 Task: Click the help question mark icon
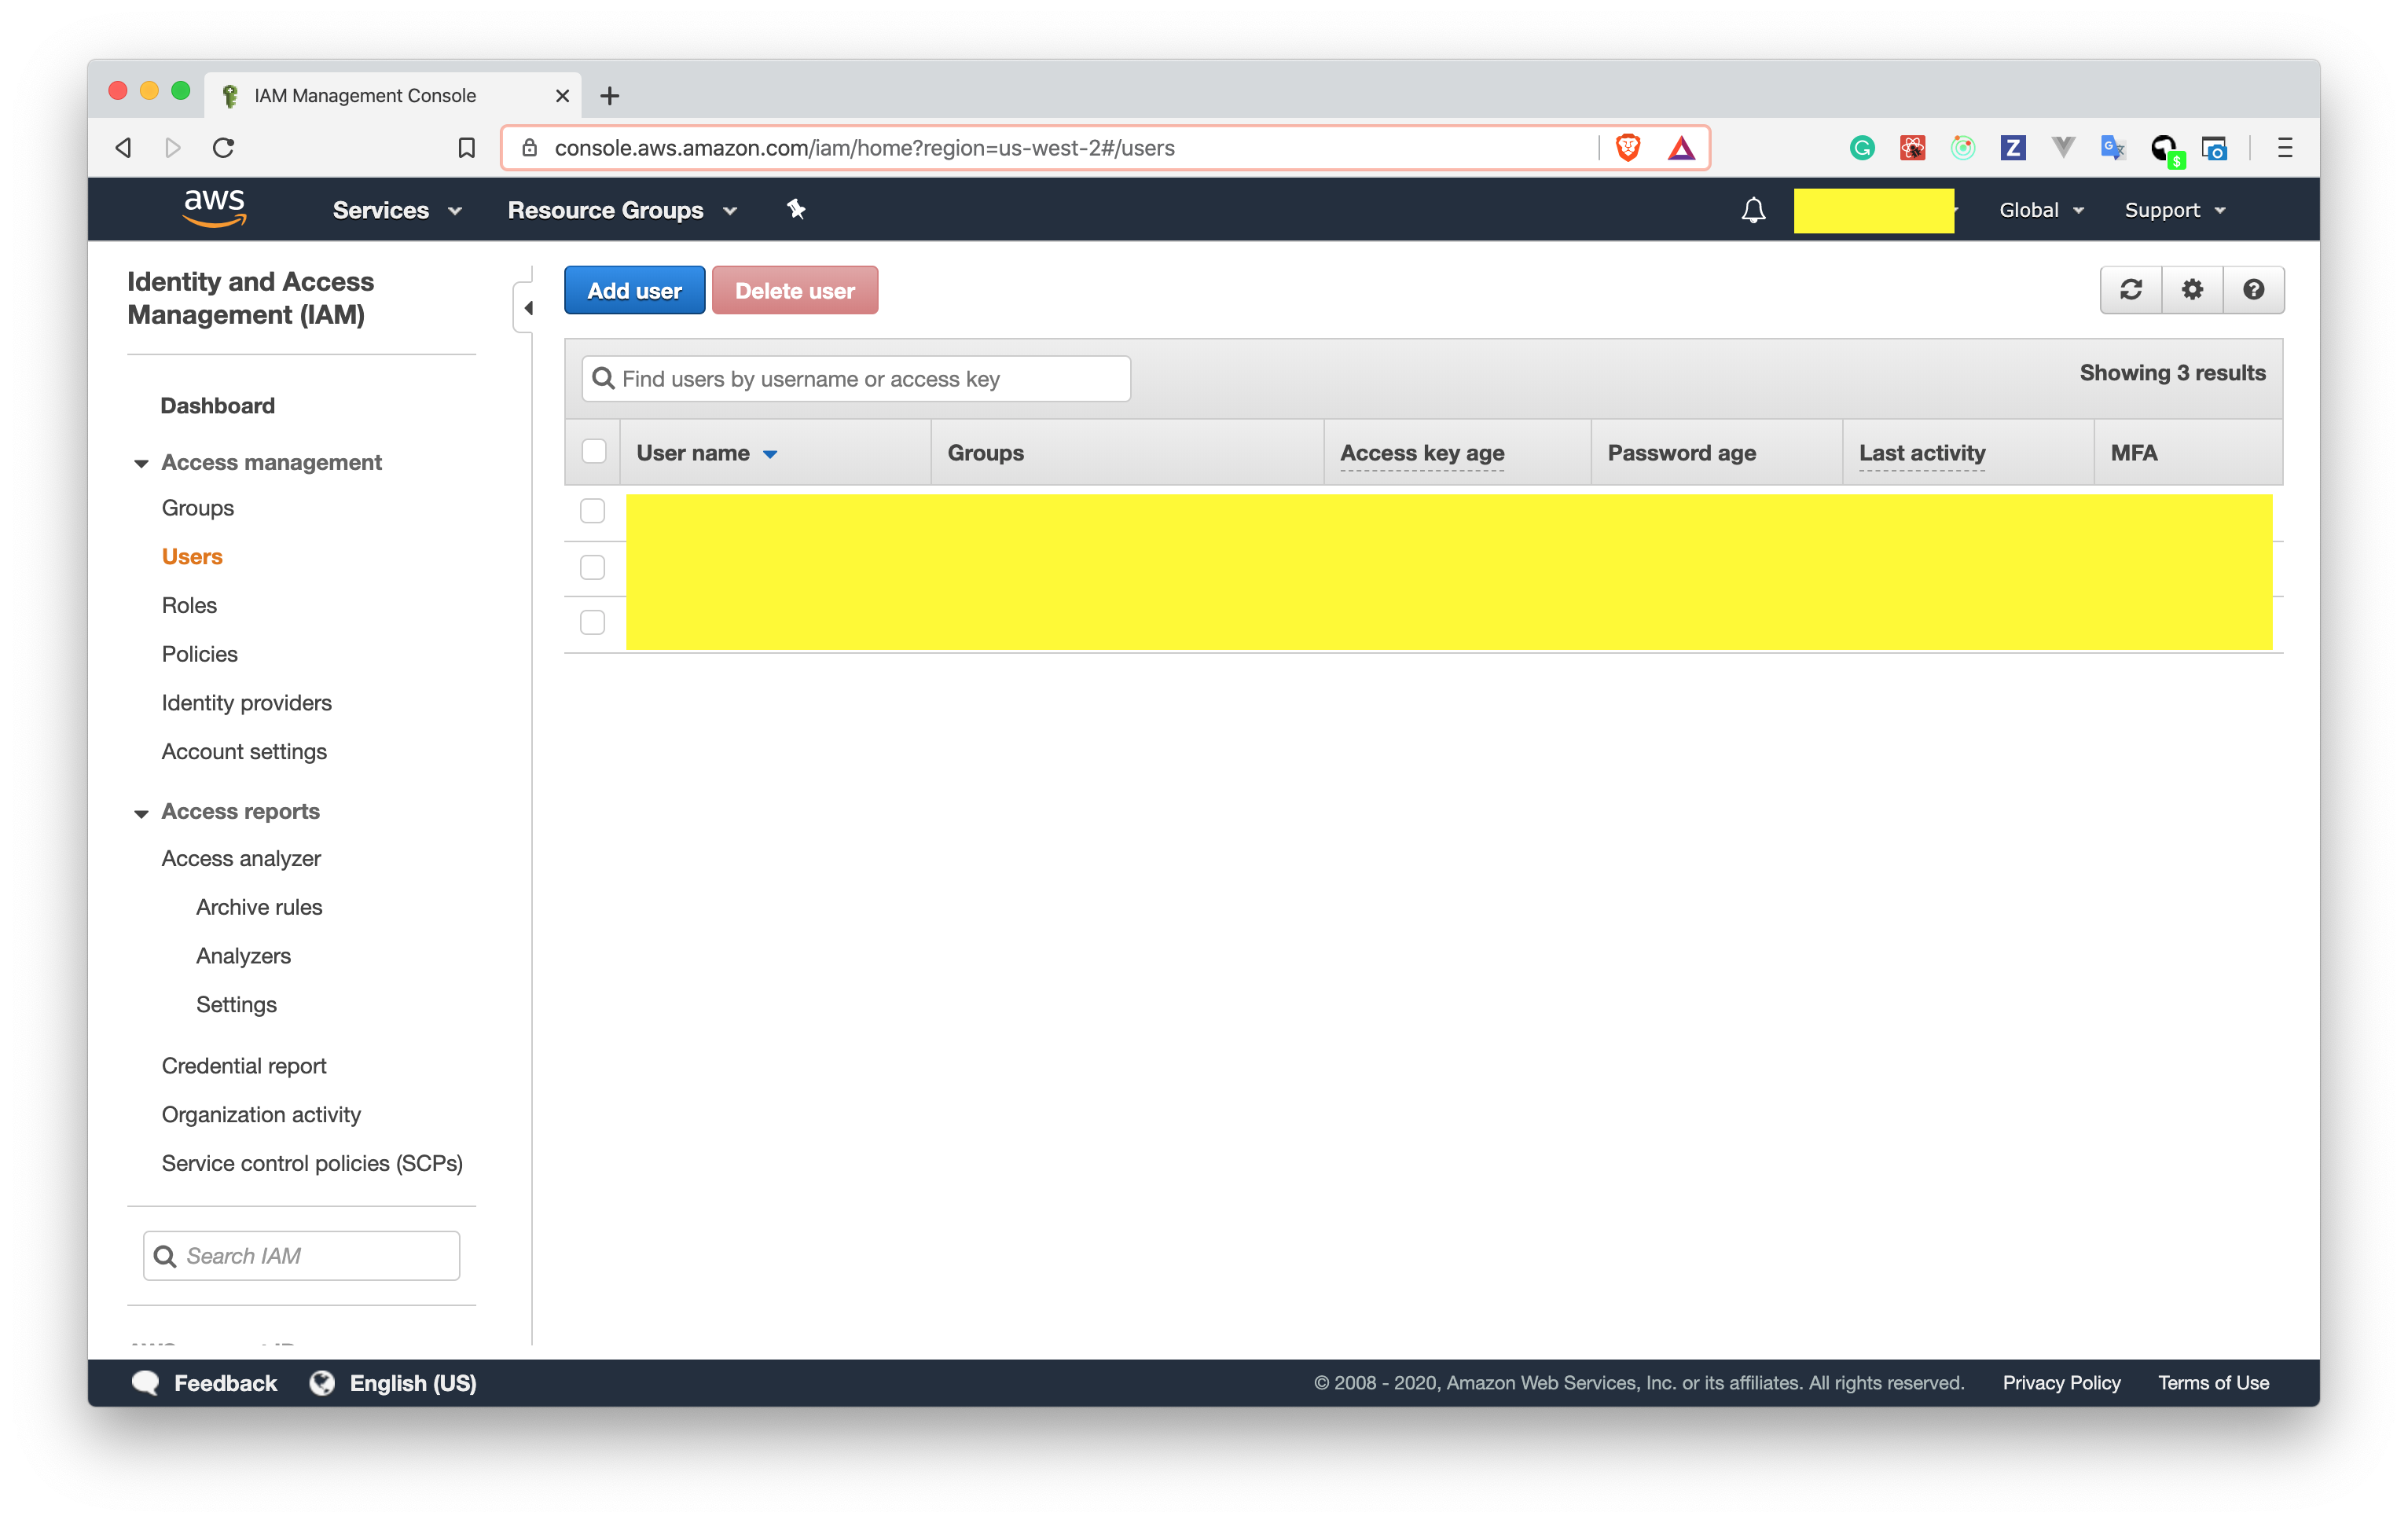[x=2253, y=290]
